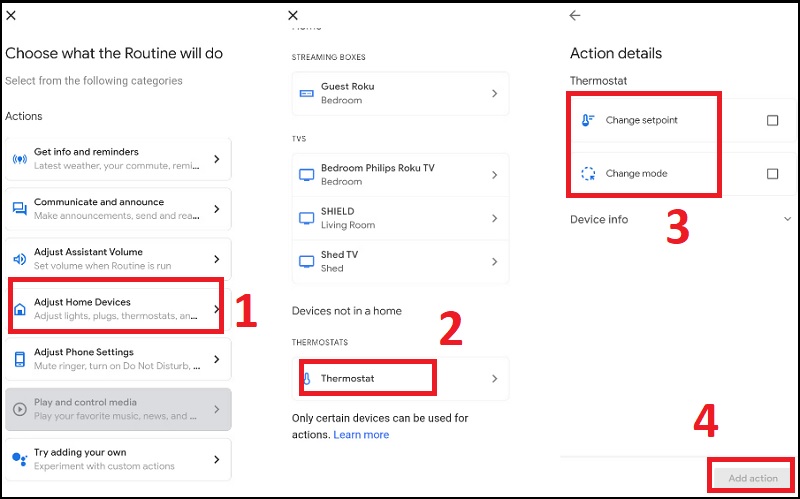Click the SHIELD TV icon
The image size is (800, 499).
click(x=306, y=218)
